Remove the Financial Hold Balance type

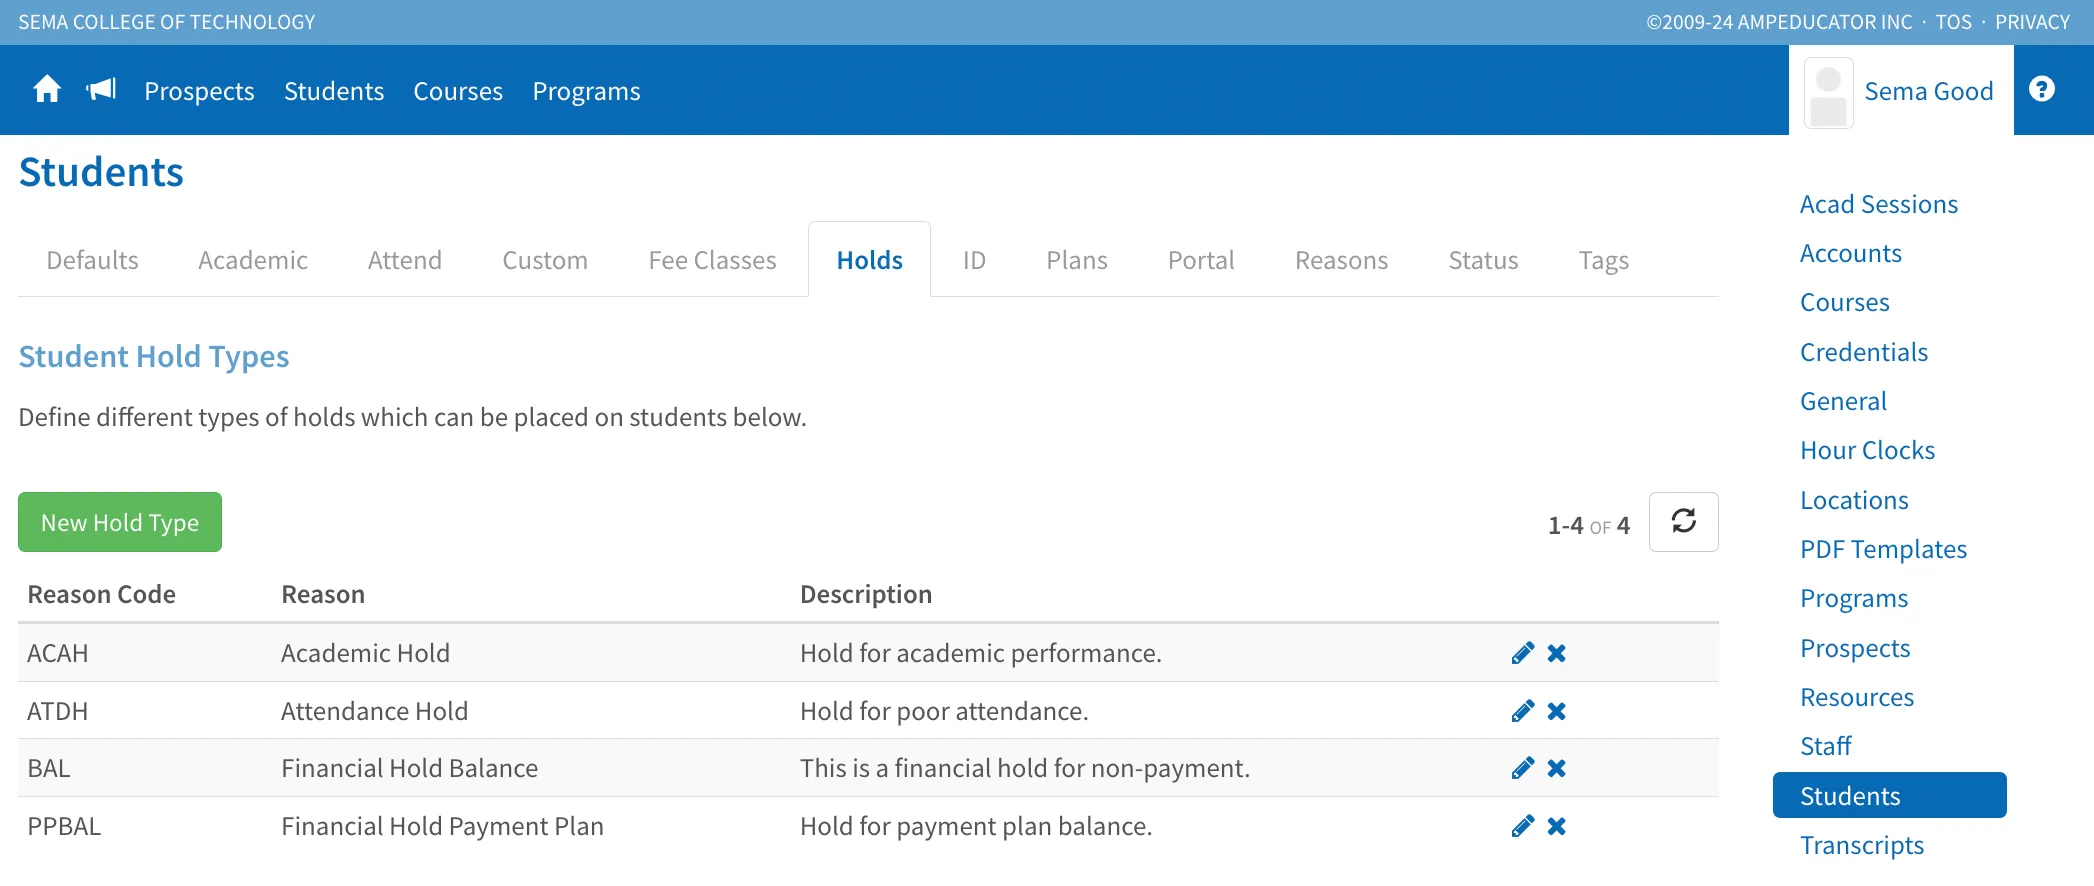click(1556, 768)
